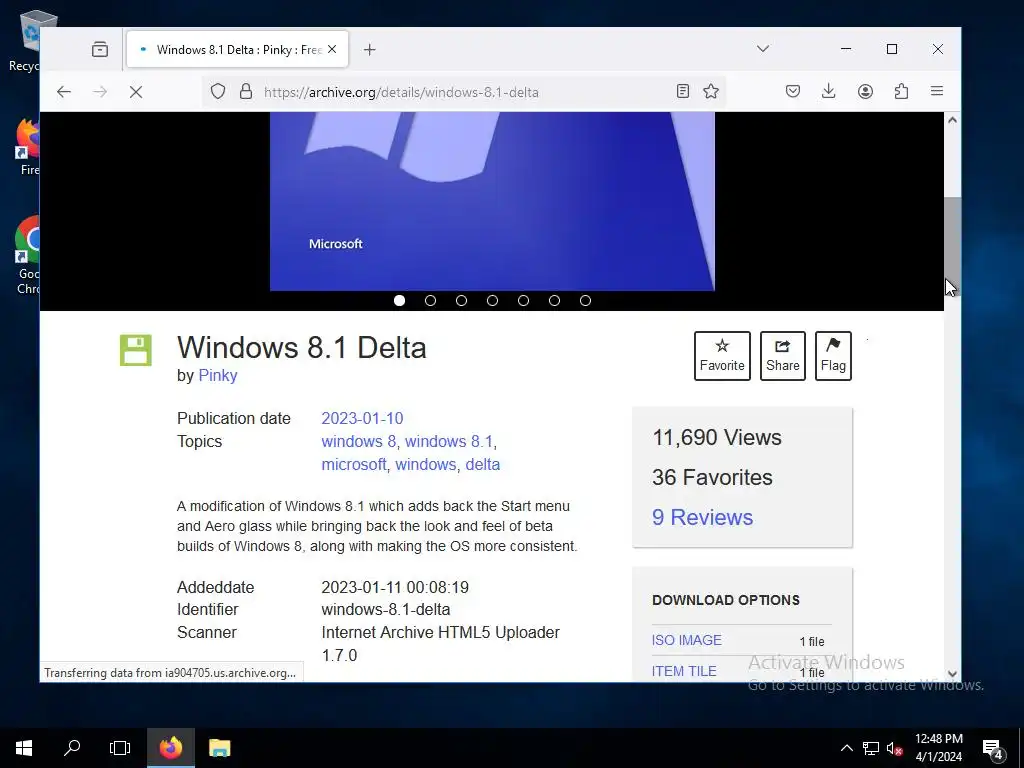1024x768 pixels.
Task: Click the page scroll down arrow
Action: tap(952, 673)
